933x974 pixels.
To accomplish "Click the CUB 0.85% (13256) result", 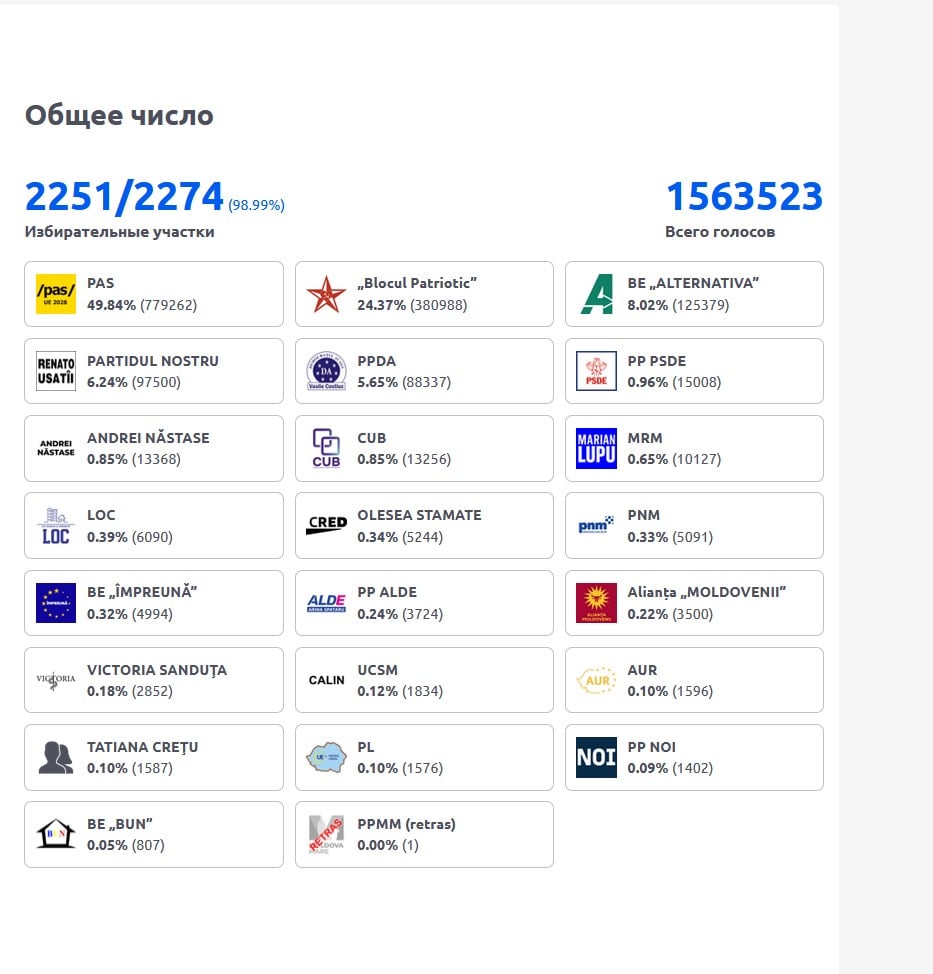I will (404, 459).
